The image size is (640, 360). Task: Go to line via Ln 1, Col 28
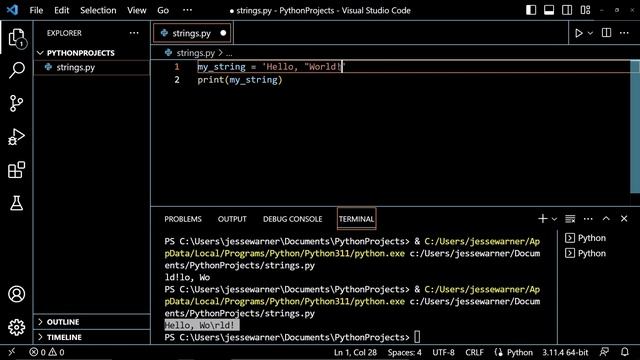(x=355, y=352)
